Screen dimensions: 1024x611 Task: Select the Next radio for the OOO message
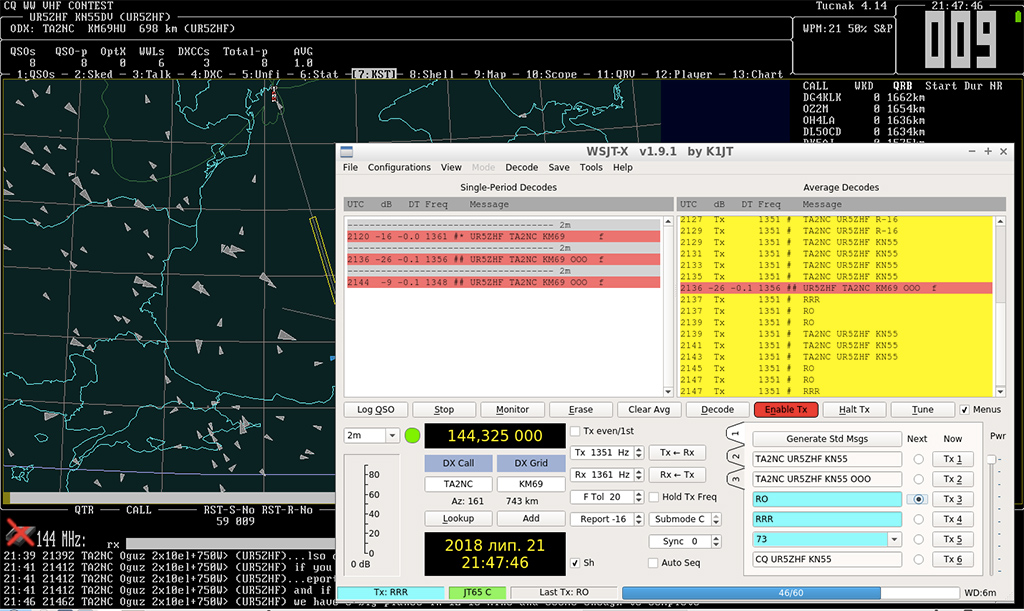tap(918, 479)
